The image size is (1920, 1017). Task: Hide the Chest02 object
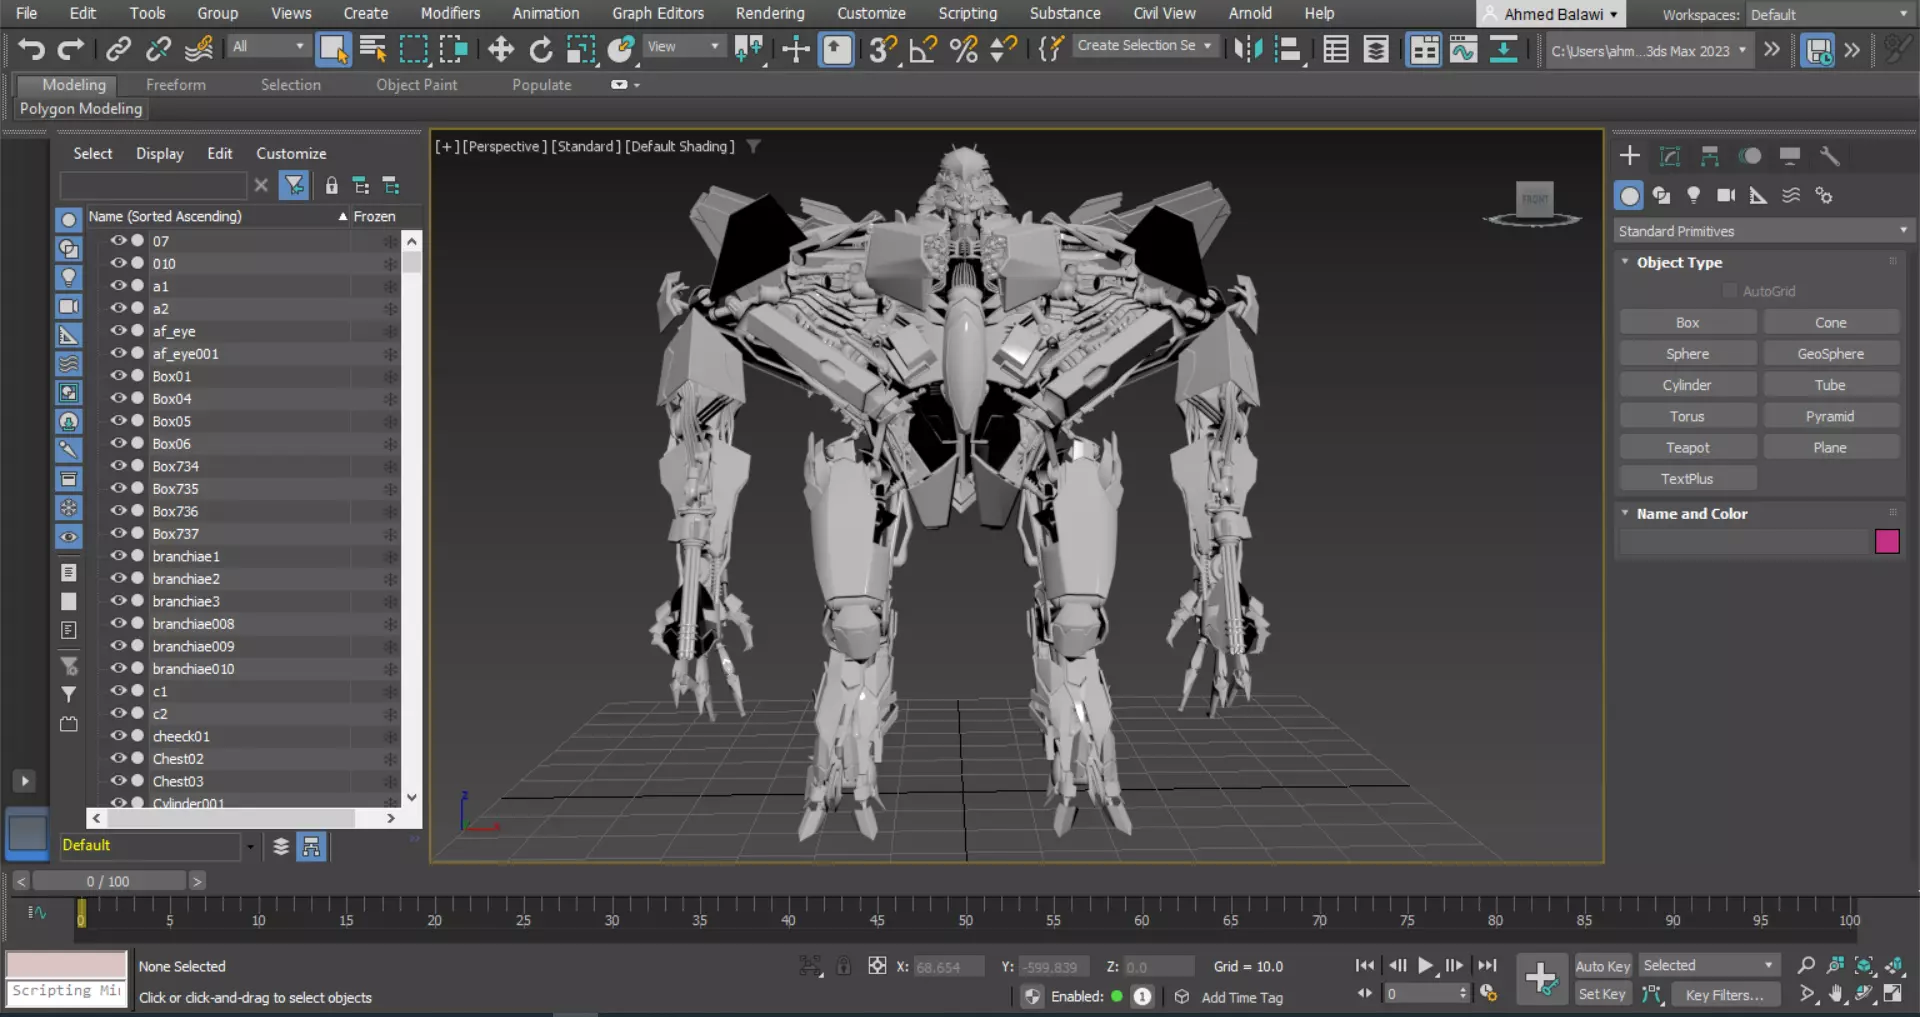point(118,758)
